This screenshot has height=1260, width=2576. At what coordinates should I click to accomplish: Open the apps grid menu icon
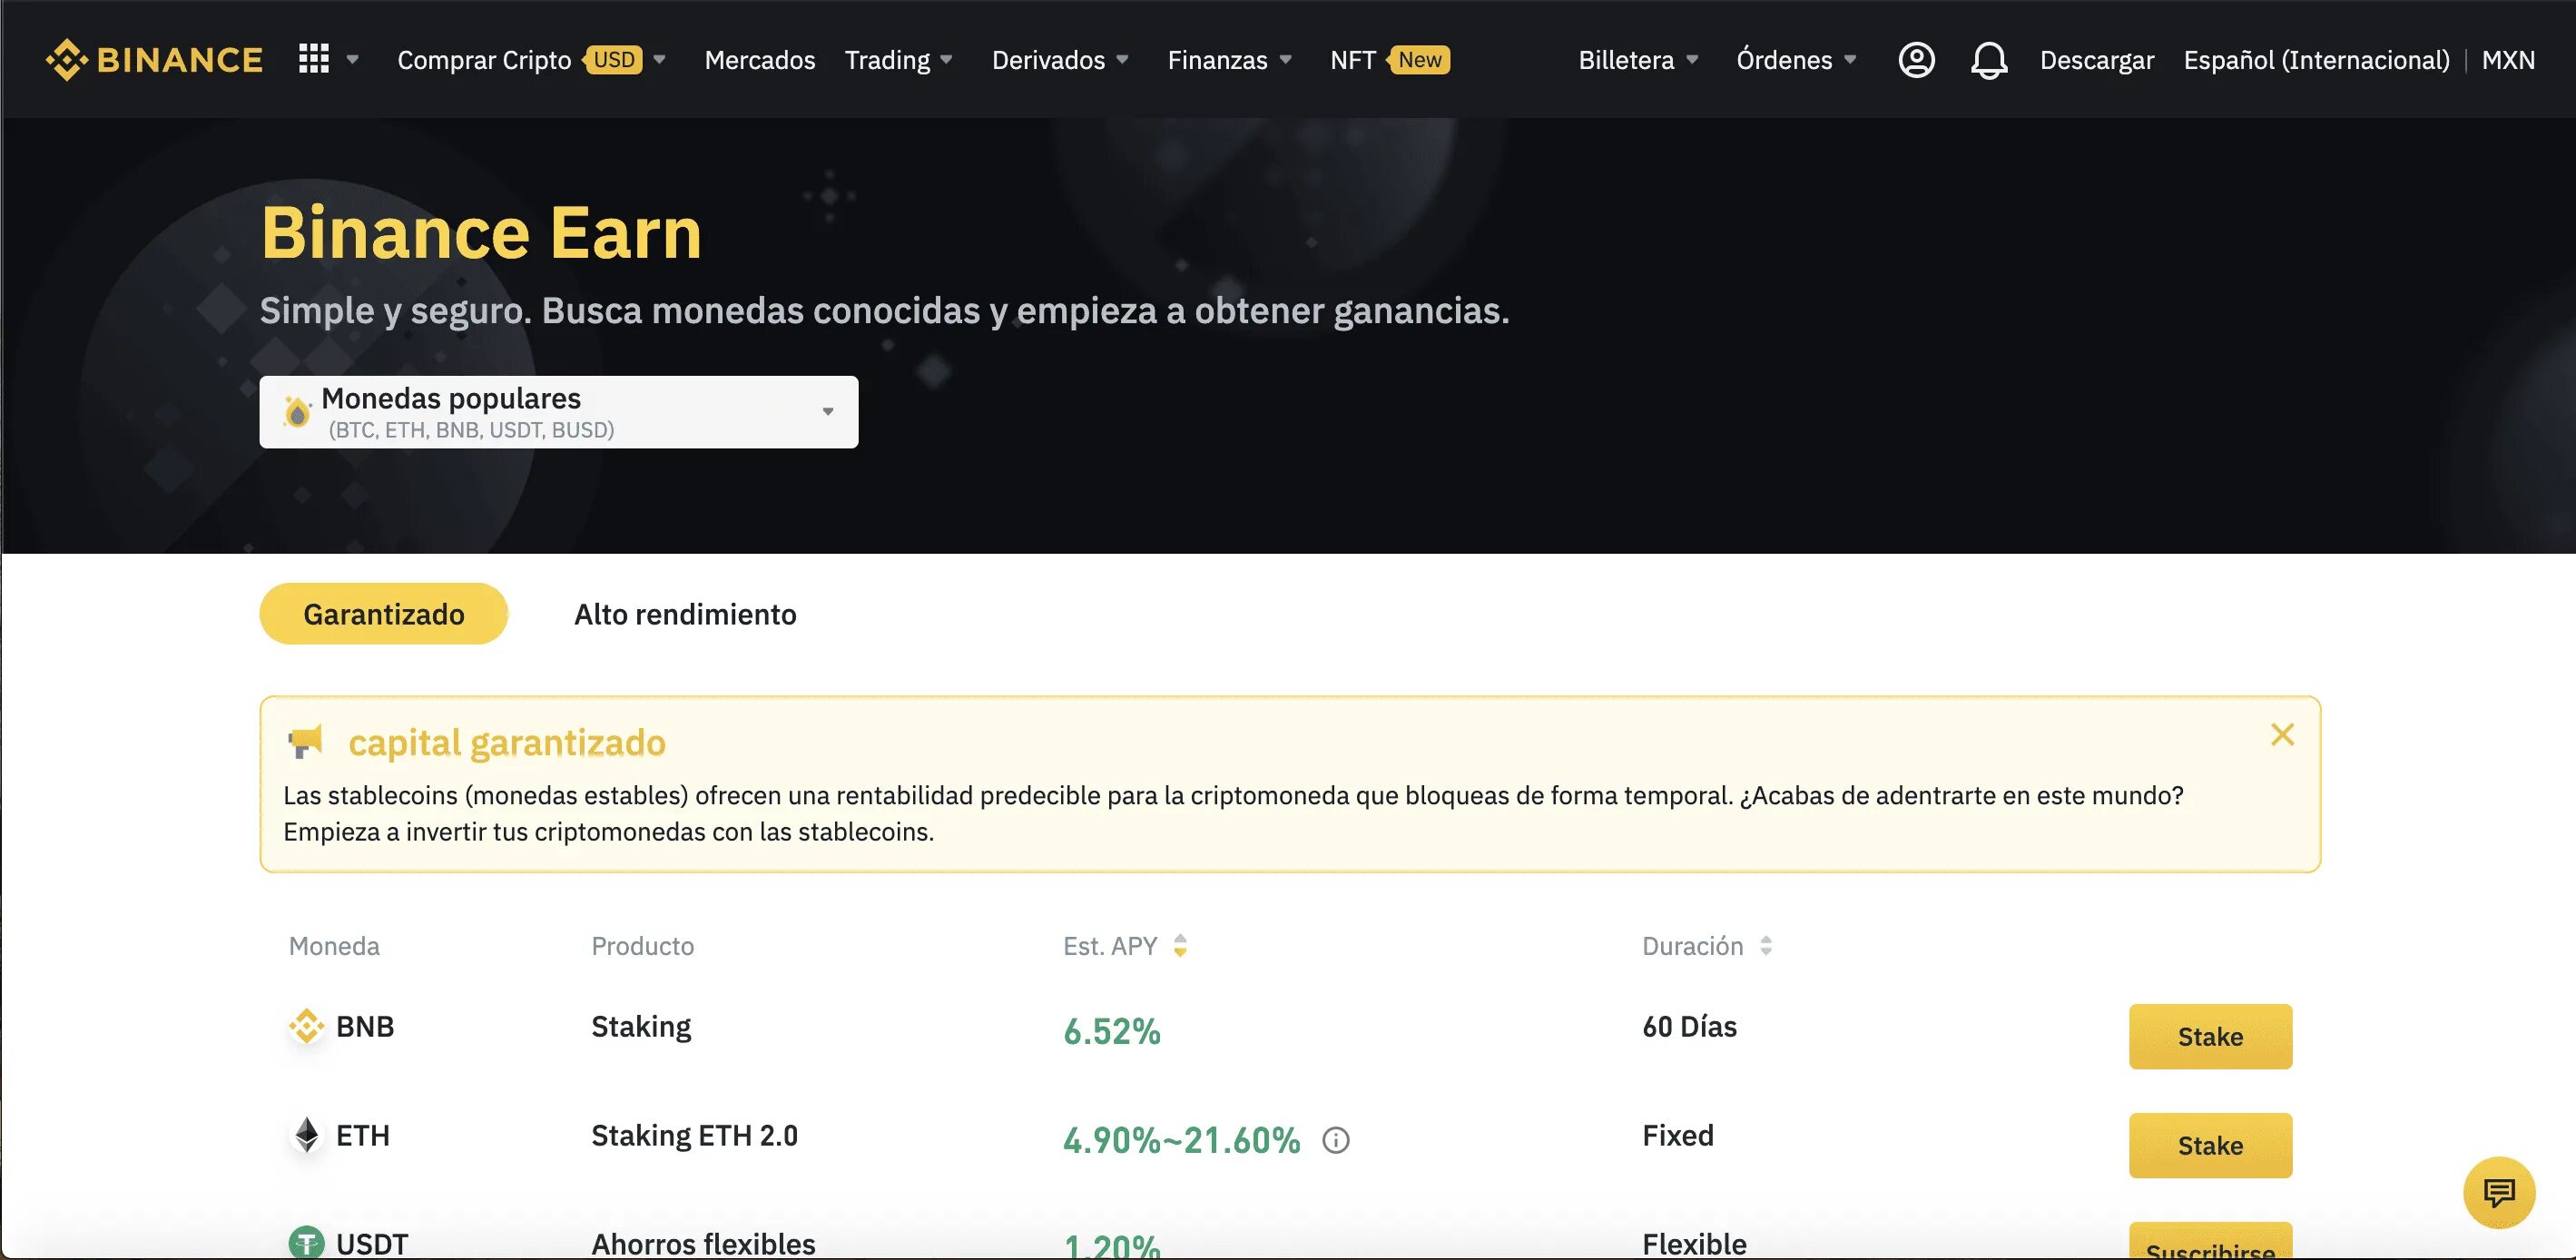pos(314,59)
